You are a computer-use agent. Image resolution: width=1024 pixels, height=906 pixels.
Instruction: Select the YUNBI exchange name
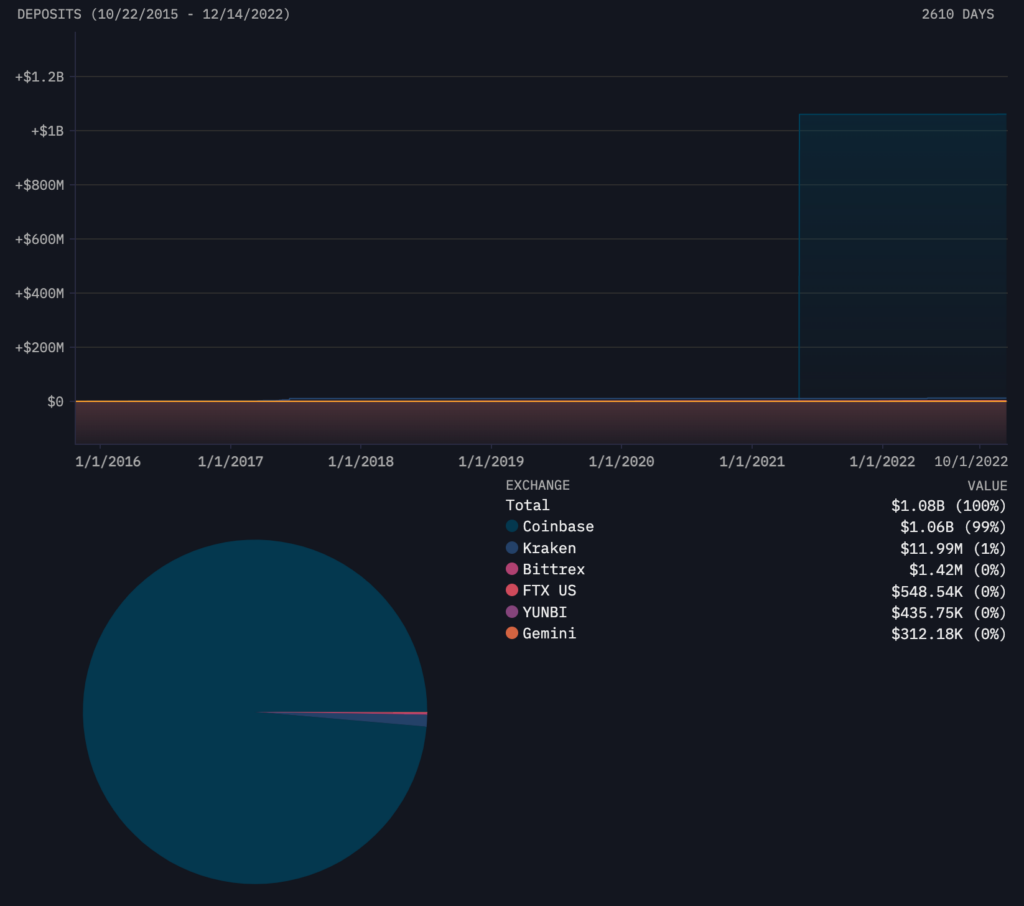coord(545,612)
